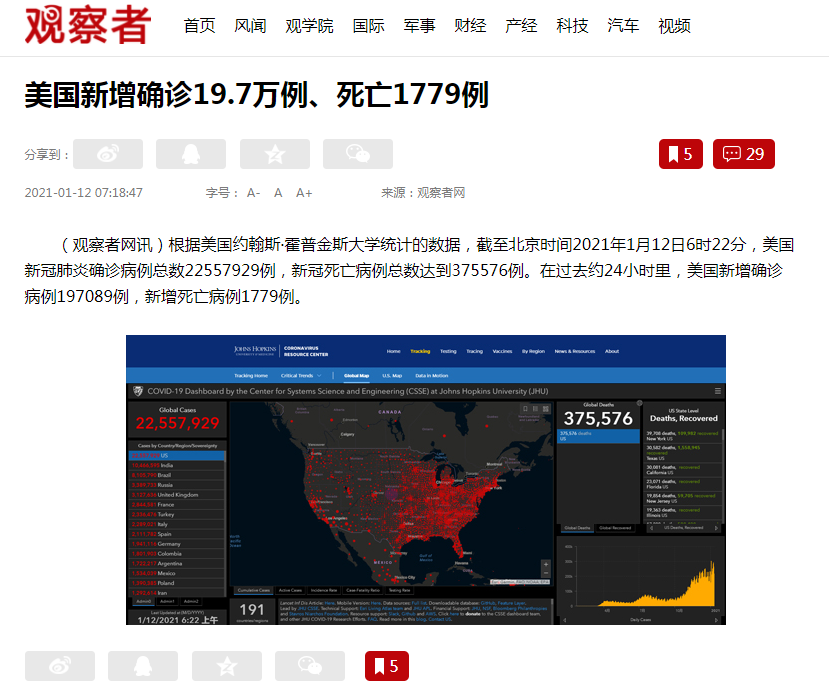
Task: Open the 风闻 section
Action: coord(250,25)
